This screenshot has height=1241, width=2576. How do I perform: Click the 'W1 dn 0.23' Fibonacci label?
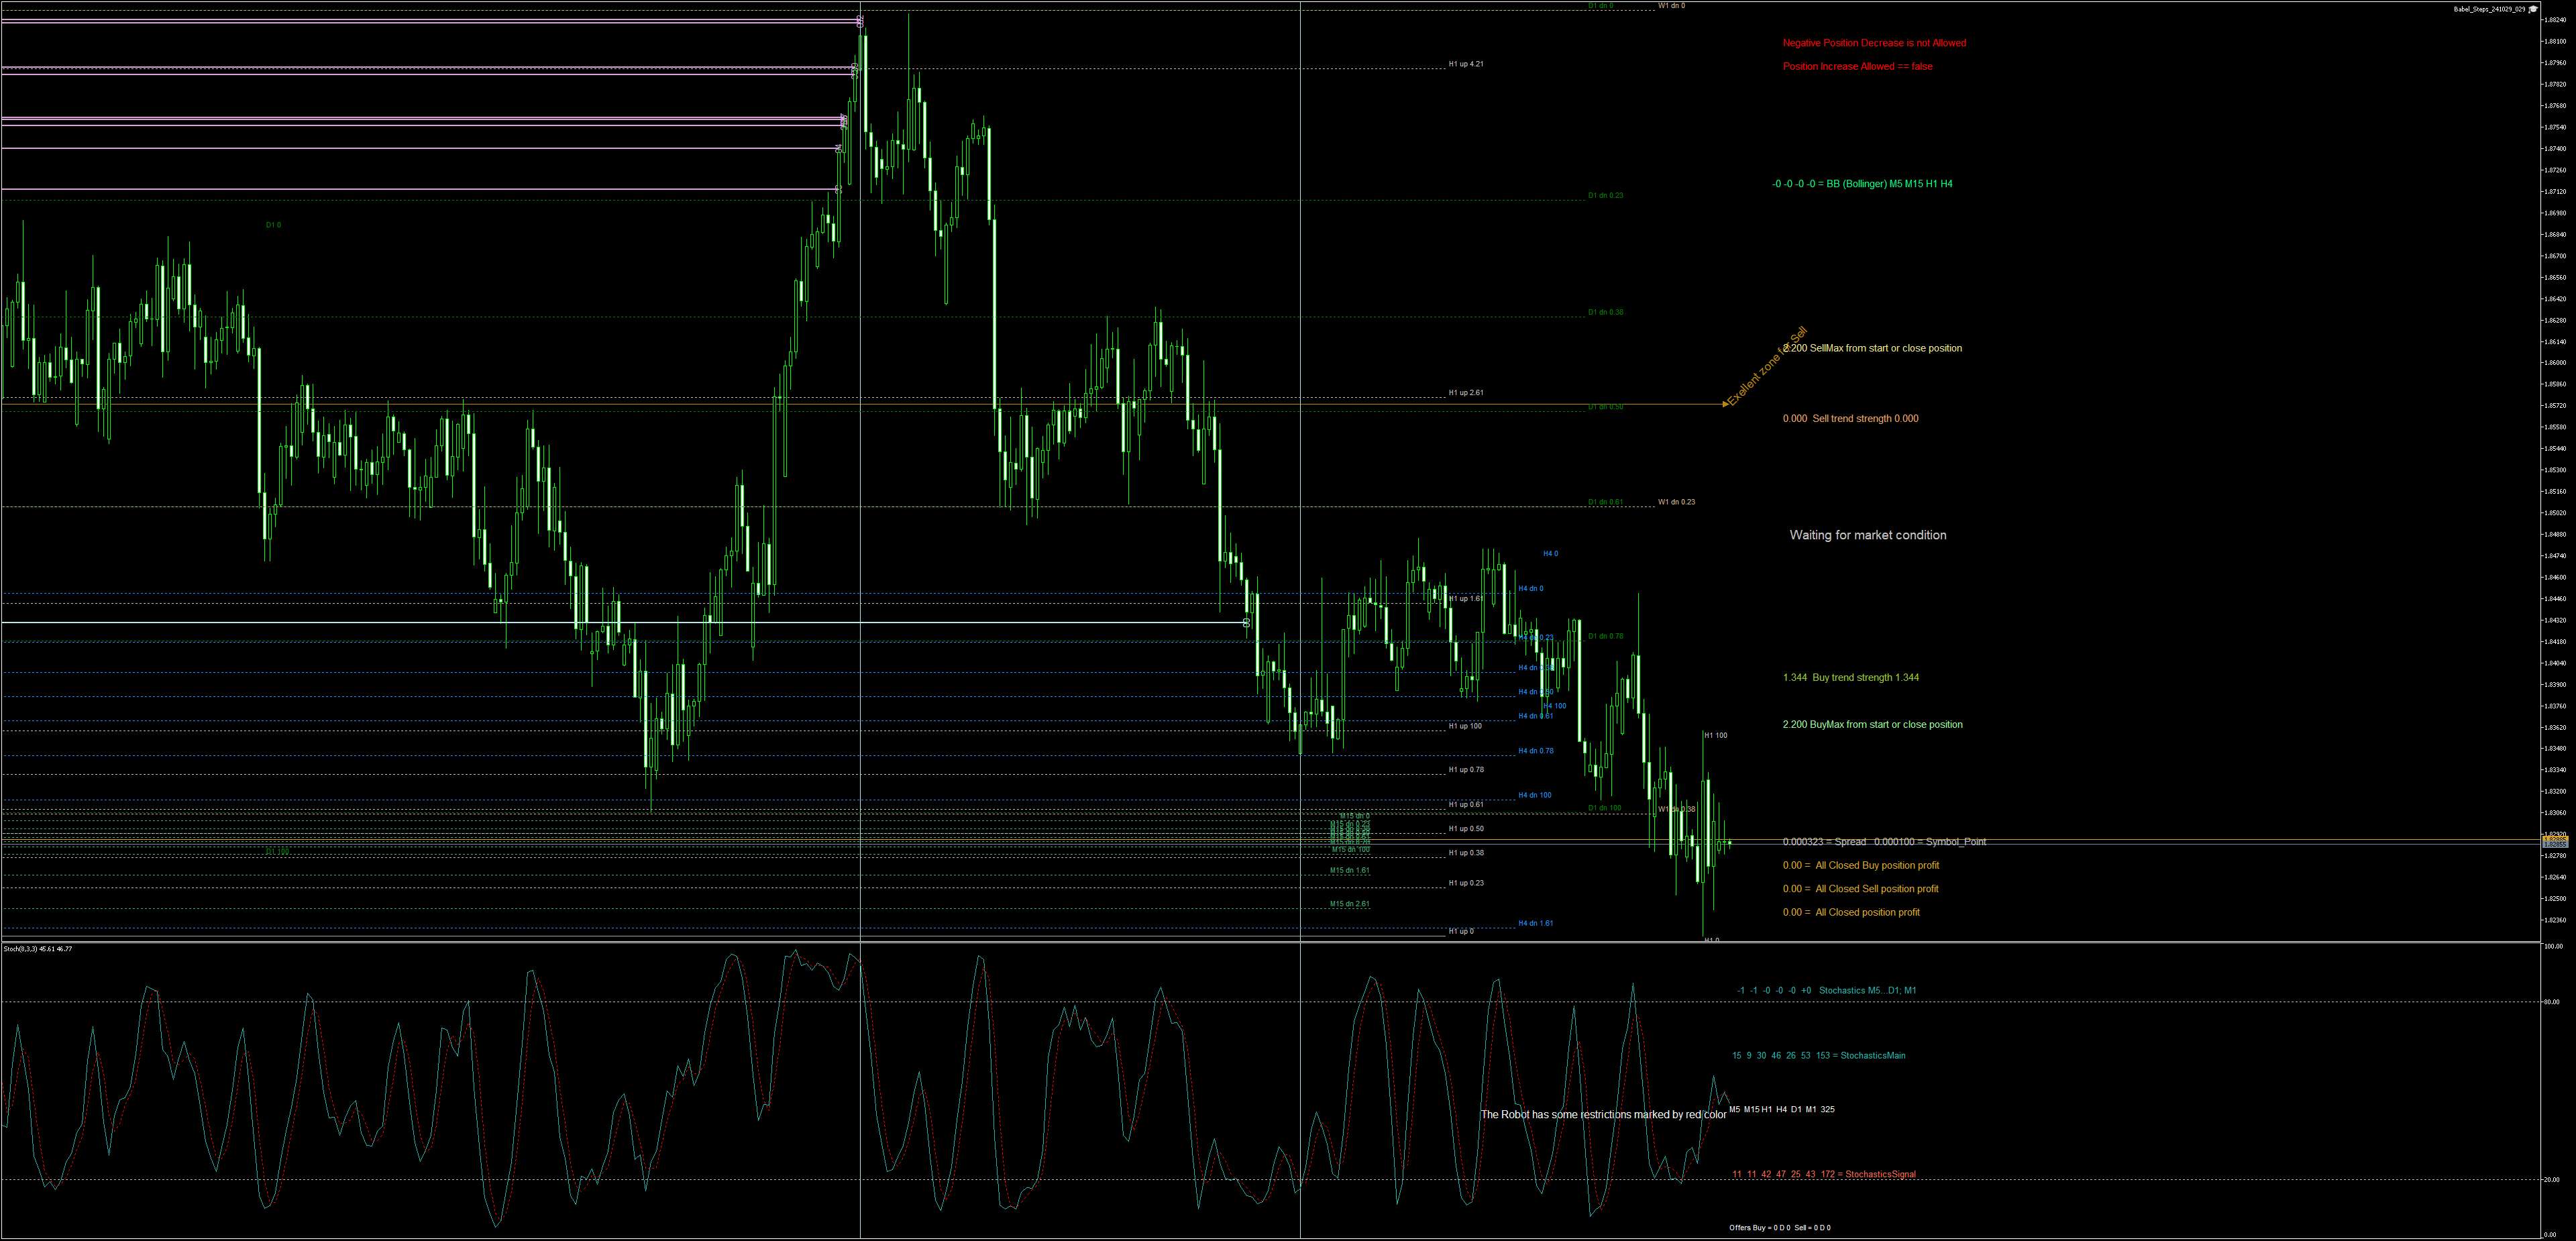pos(1676,502)
